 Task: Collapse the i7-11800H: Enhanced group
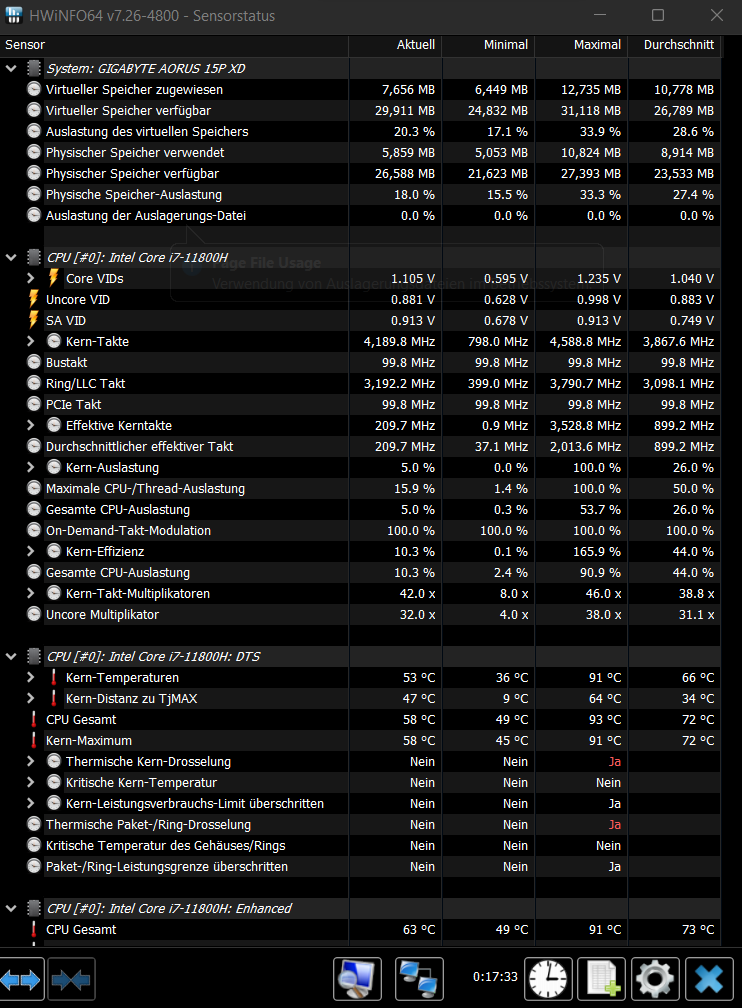11,908
